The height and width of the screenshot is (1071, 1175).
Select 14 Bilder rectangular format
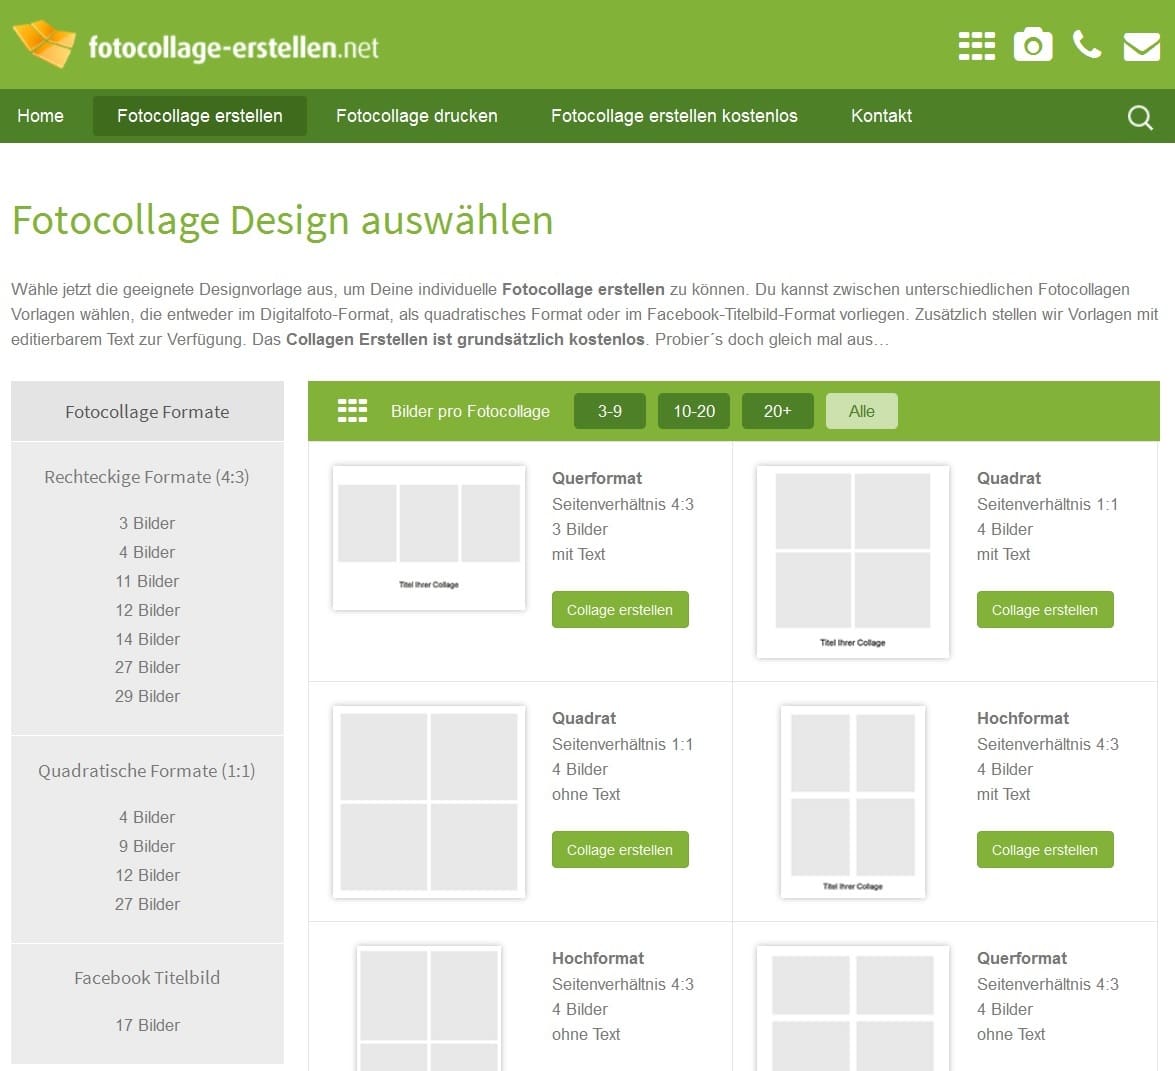[147, 639]
